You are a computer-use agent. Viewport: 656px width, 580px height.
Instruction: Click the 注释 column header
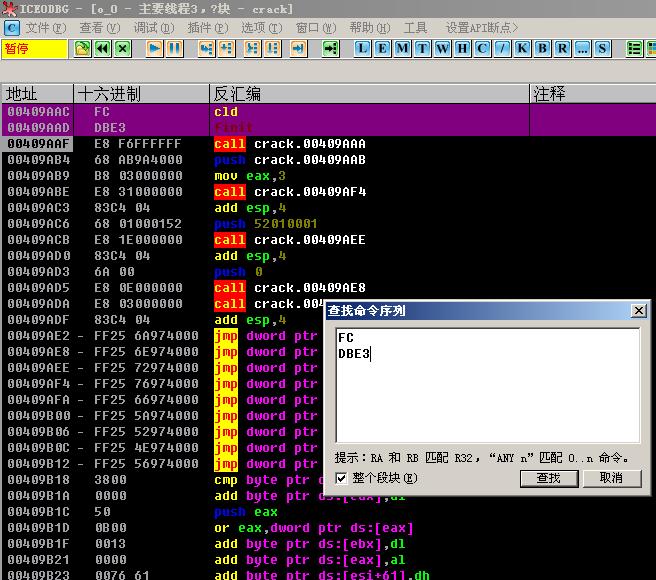point(593,93)
